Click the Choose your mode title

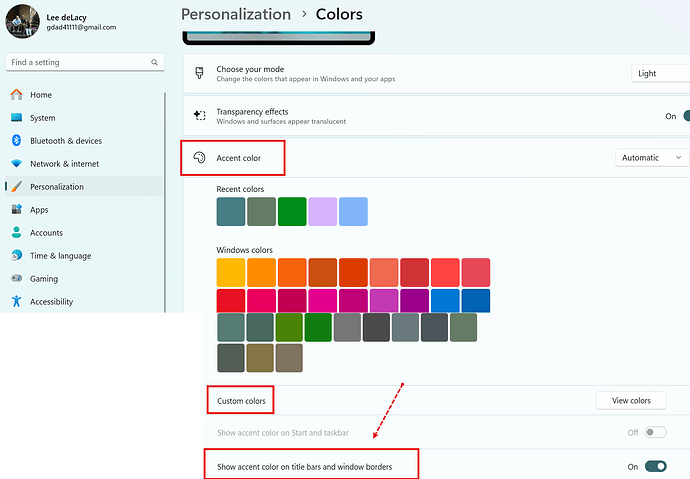tap(250, 69)
